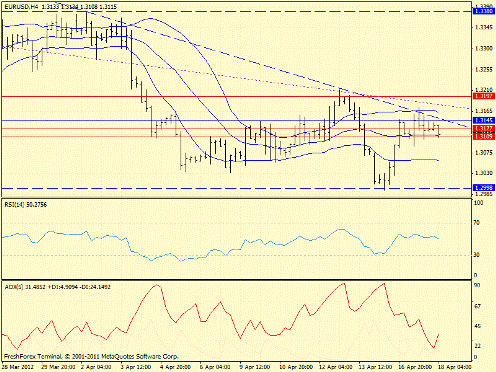Click the 16 Apr 20:00 time label
This screenshot has width=496, height=372.
pyautogui.click(x=415, y=367)
